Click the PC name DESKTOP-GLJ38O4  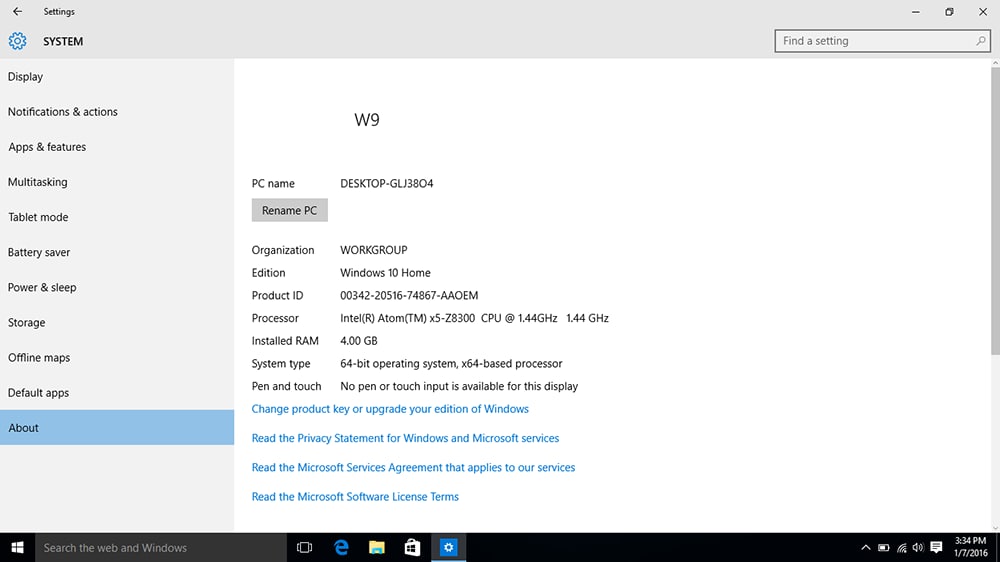(386, 184)
